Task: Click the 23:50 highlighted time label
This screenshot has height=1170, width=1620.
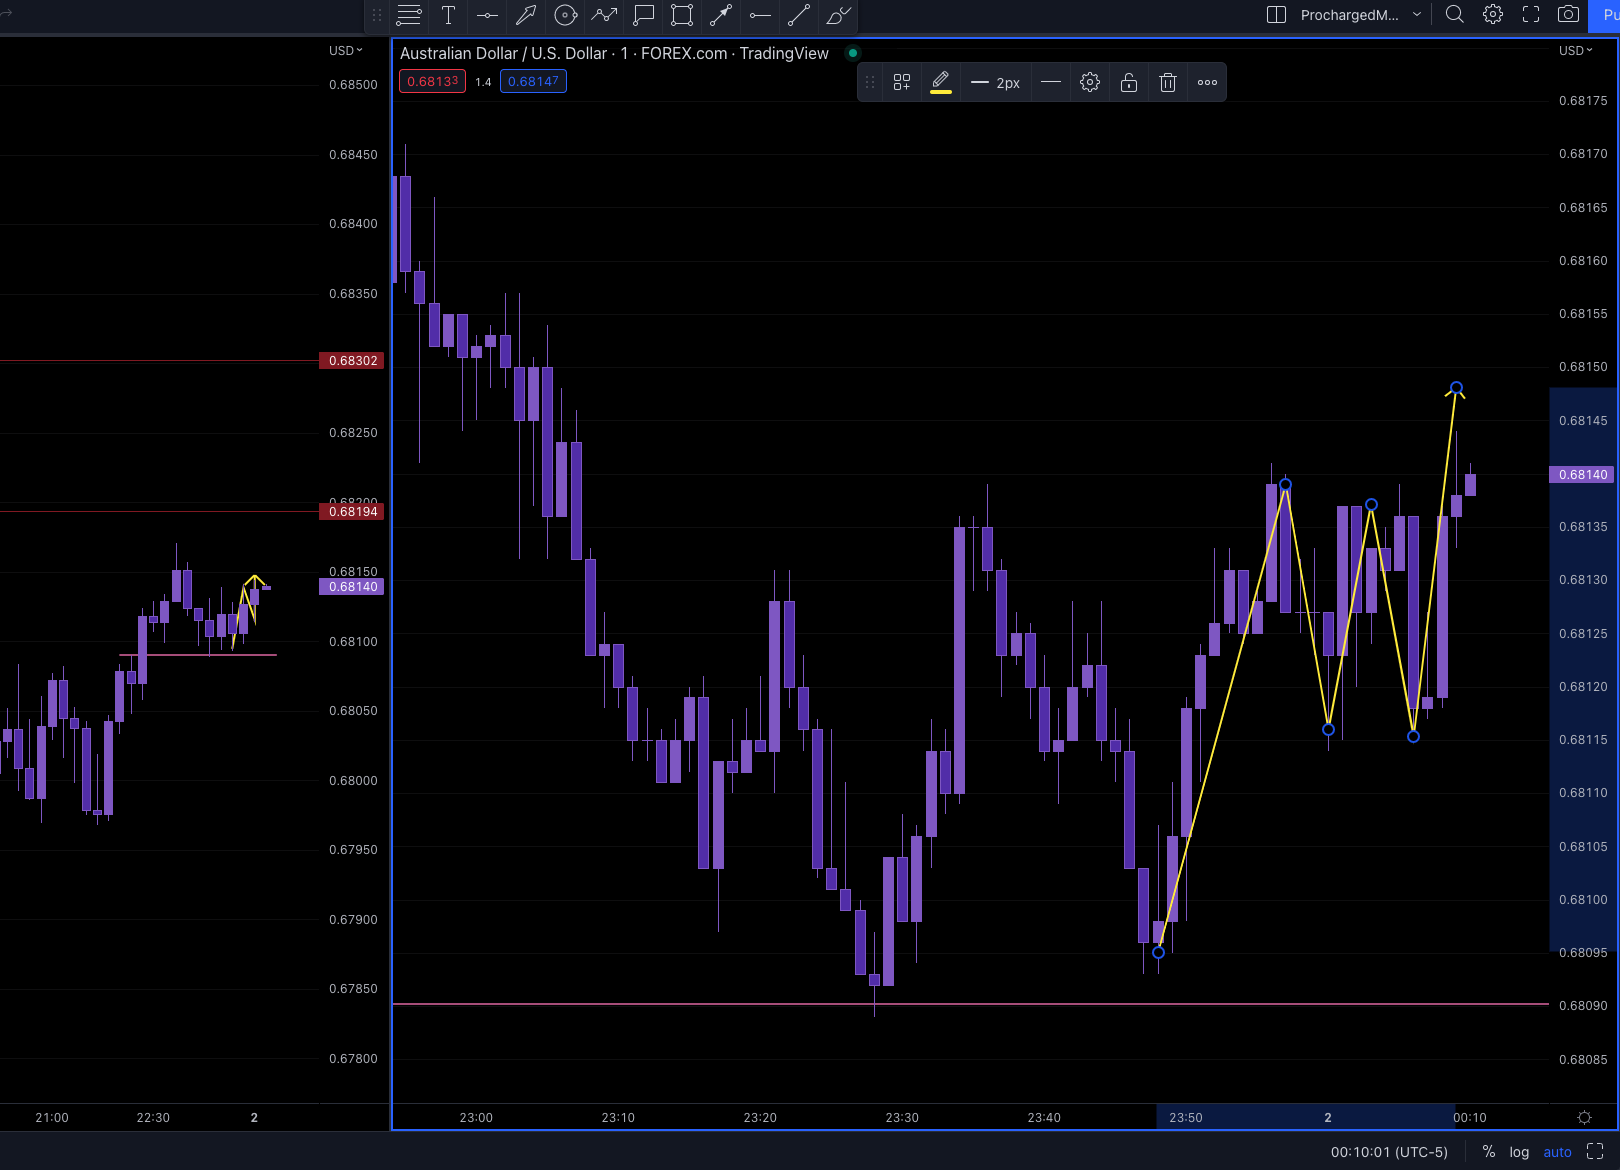Action: [x=1186, y=1118]
